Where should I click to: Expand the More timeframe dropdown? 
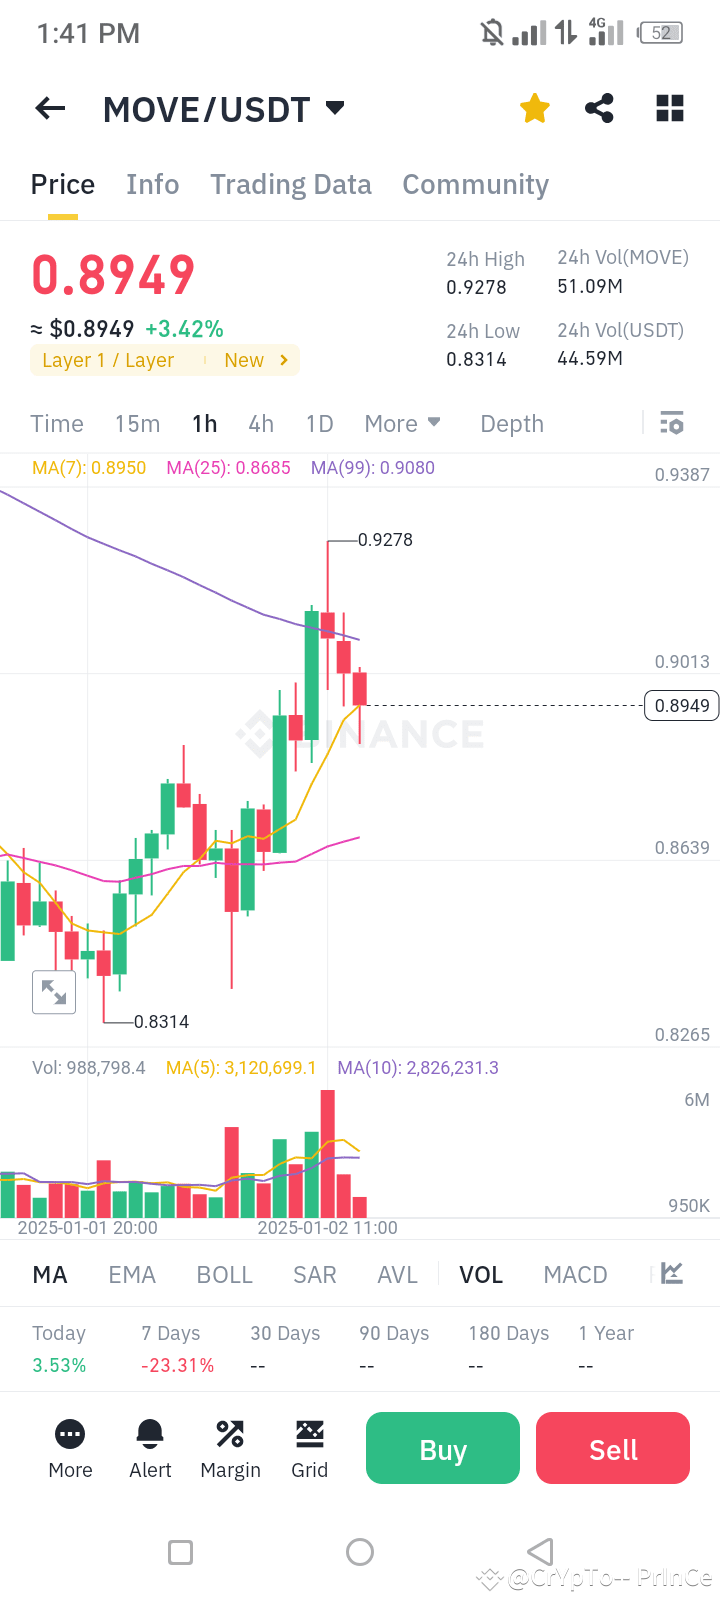tap(402, 423)
